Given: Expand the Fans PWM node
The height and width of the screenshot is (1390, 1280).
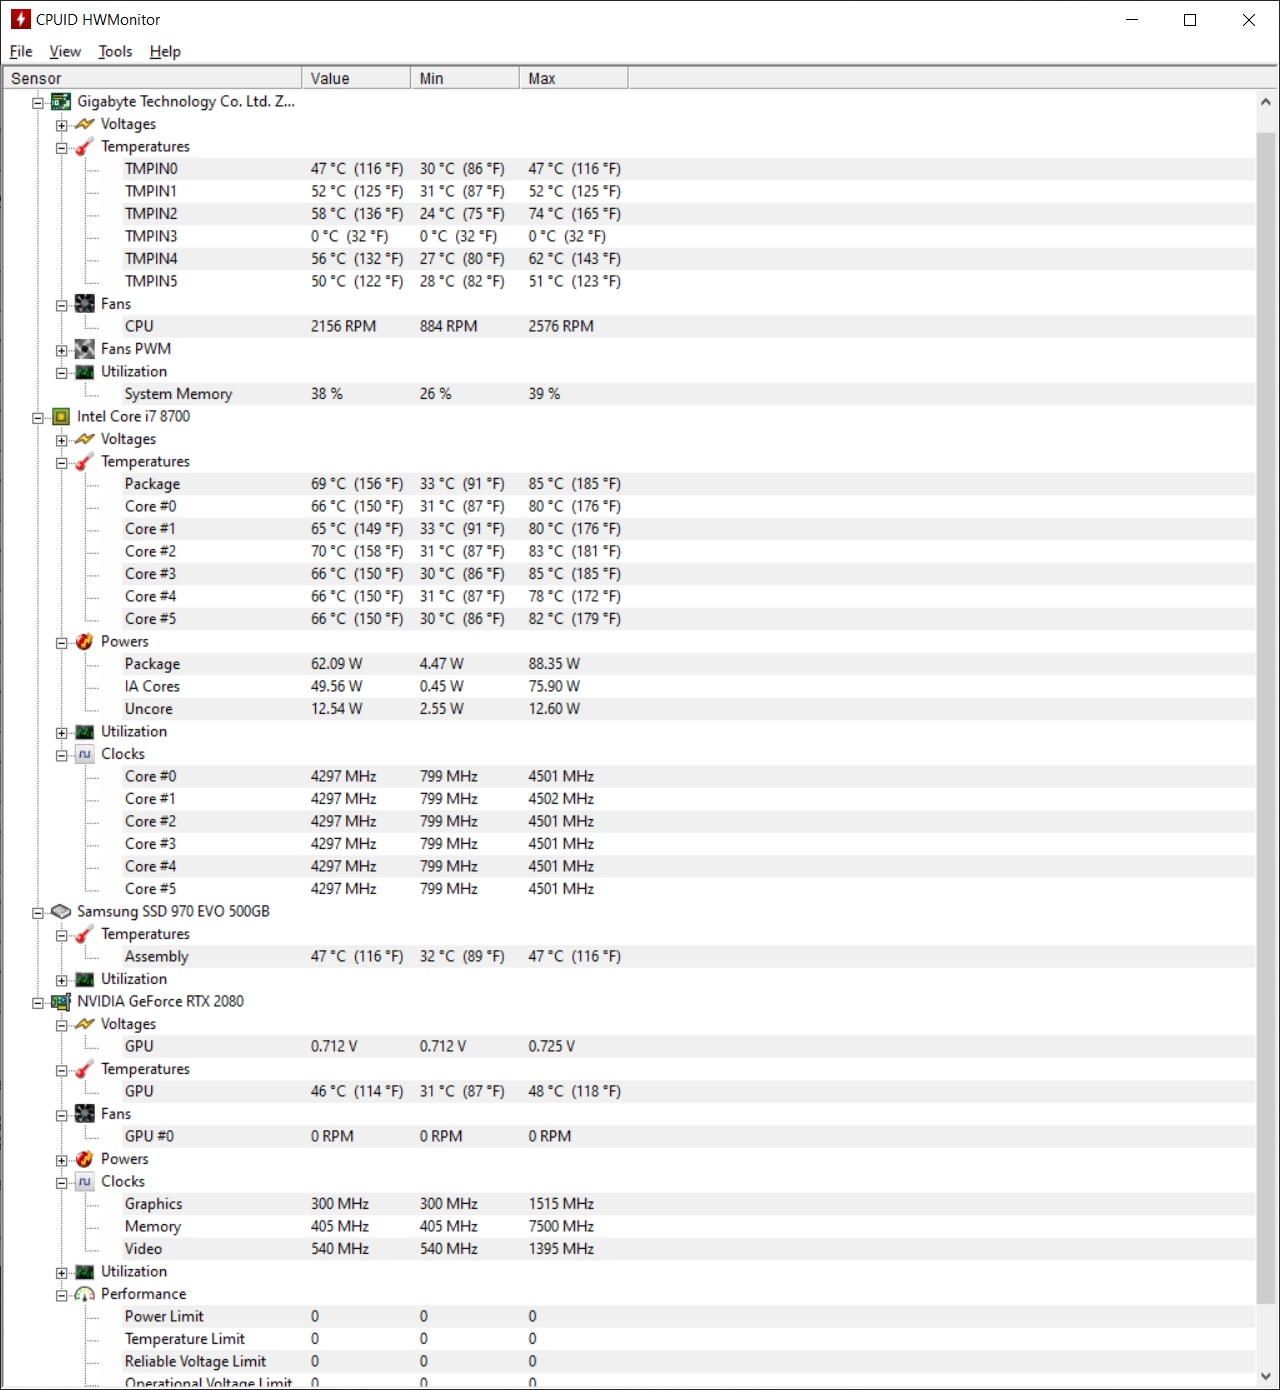Looking at the screenshot, I should [x=62, y=350].
